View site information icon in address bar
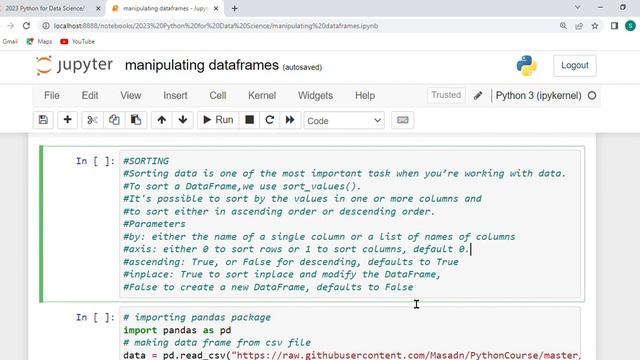This screenshot has width=640, height=360. point(46,26)
